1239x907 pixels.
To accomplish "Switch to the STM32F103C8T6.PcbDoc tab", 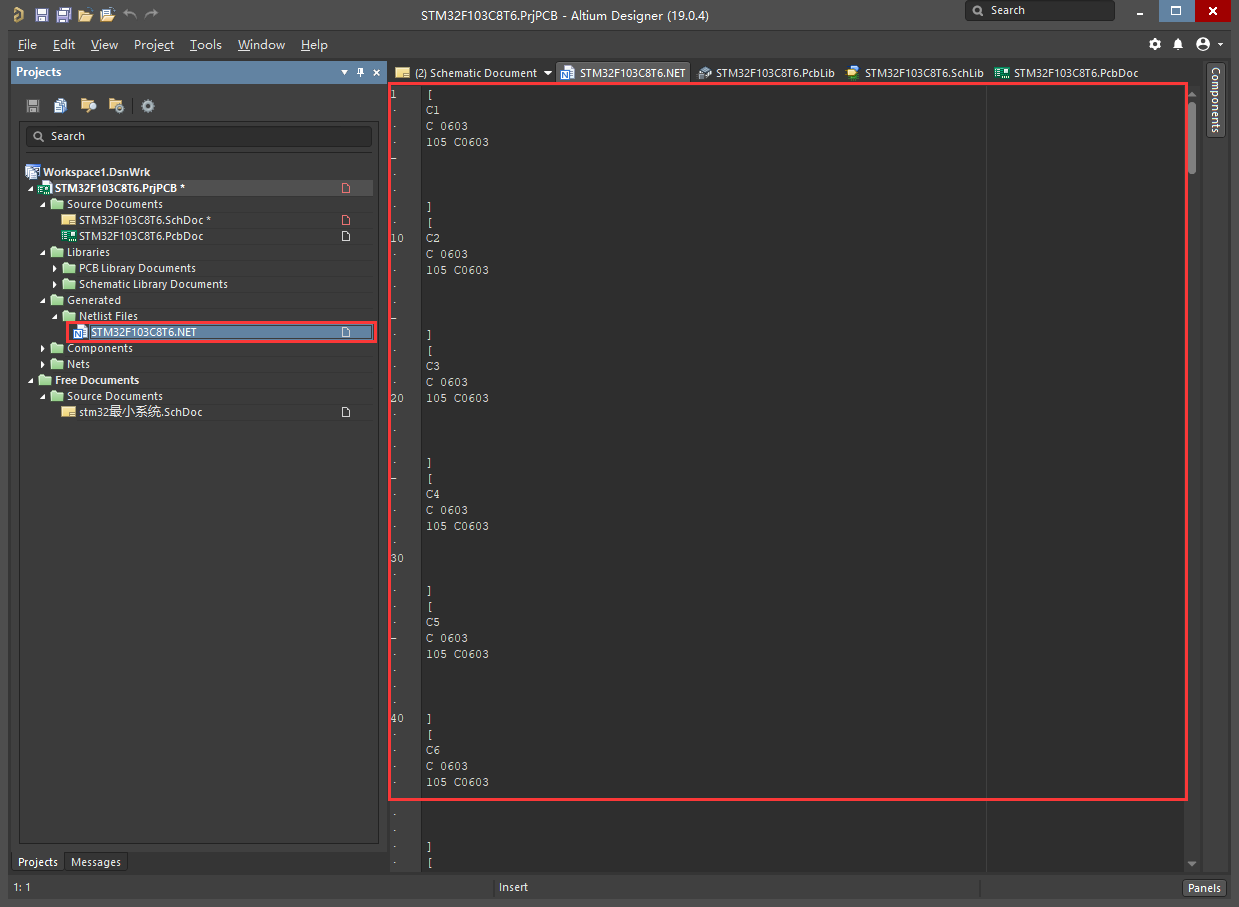I will tap(1066, 73).
